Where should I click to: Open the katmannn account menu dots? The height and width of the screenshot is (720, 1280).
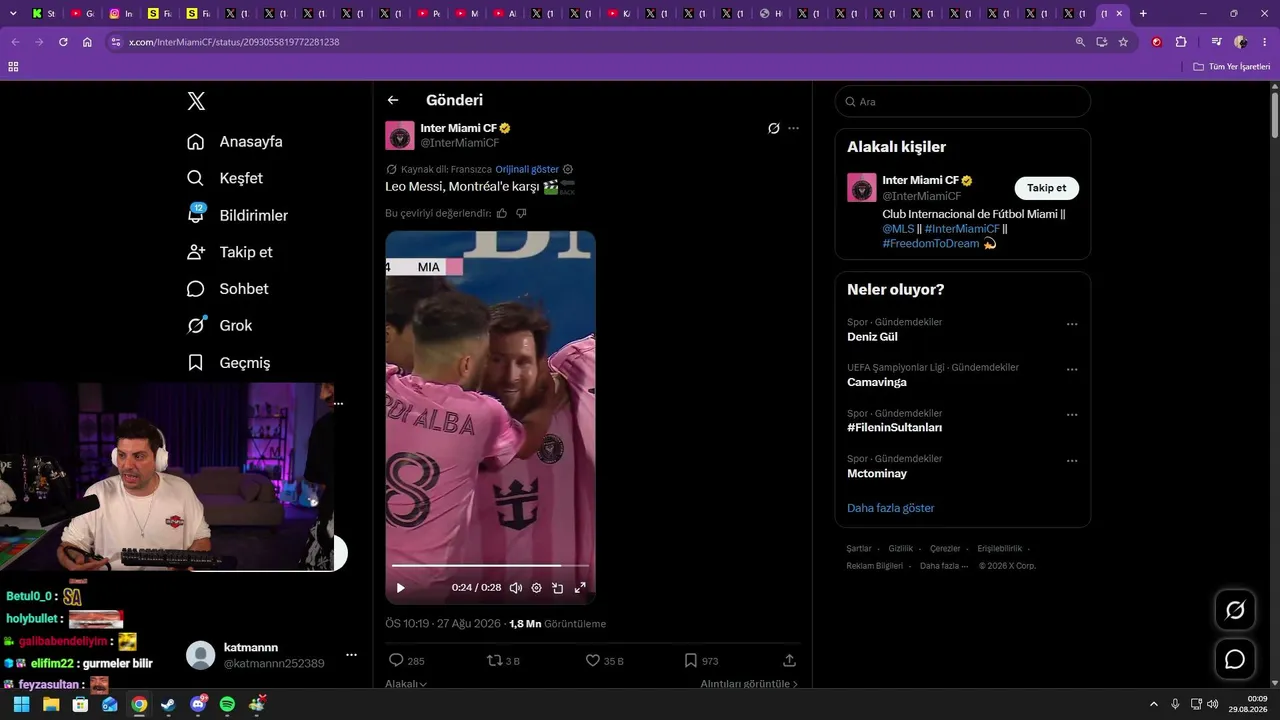pos(351,655)
